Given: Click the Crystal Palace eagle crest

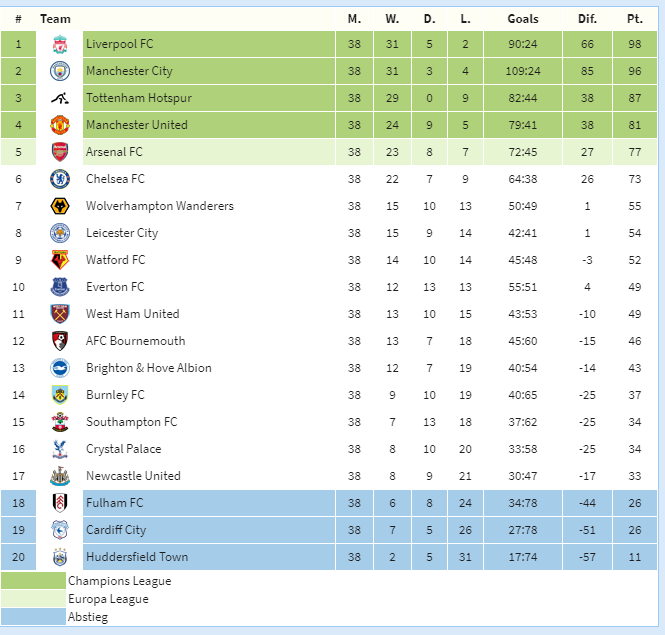Looking at the screenshot, I should point(60,449).
